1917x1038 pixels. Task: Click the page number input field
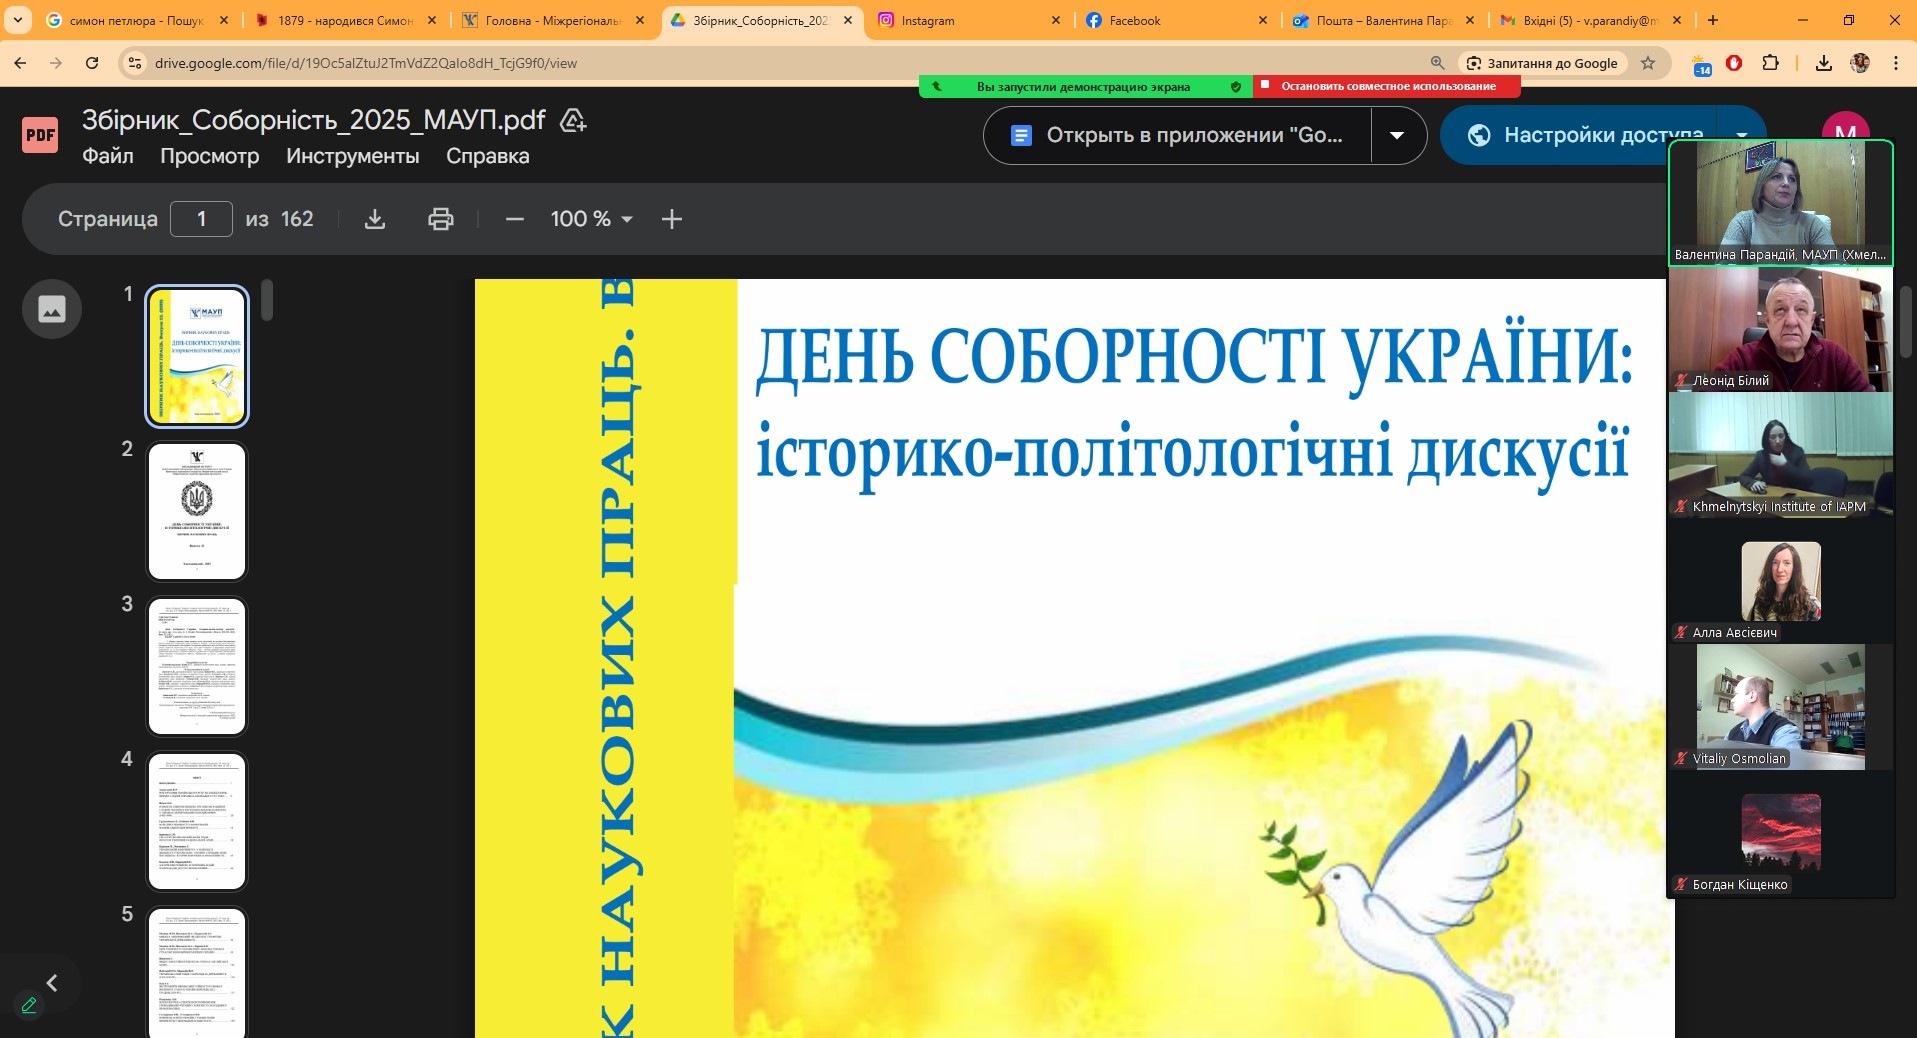tap(201, 219)
